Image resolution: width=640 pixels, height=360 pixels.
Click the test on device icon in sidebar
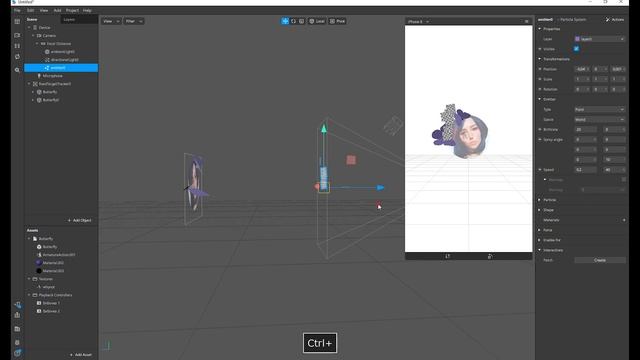tap(17, 305)
